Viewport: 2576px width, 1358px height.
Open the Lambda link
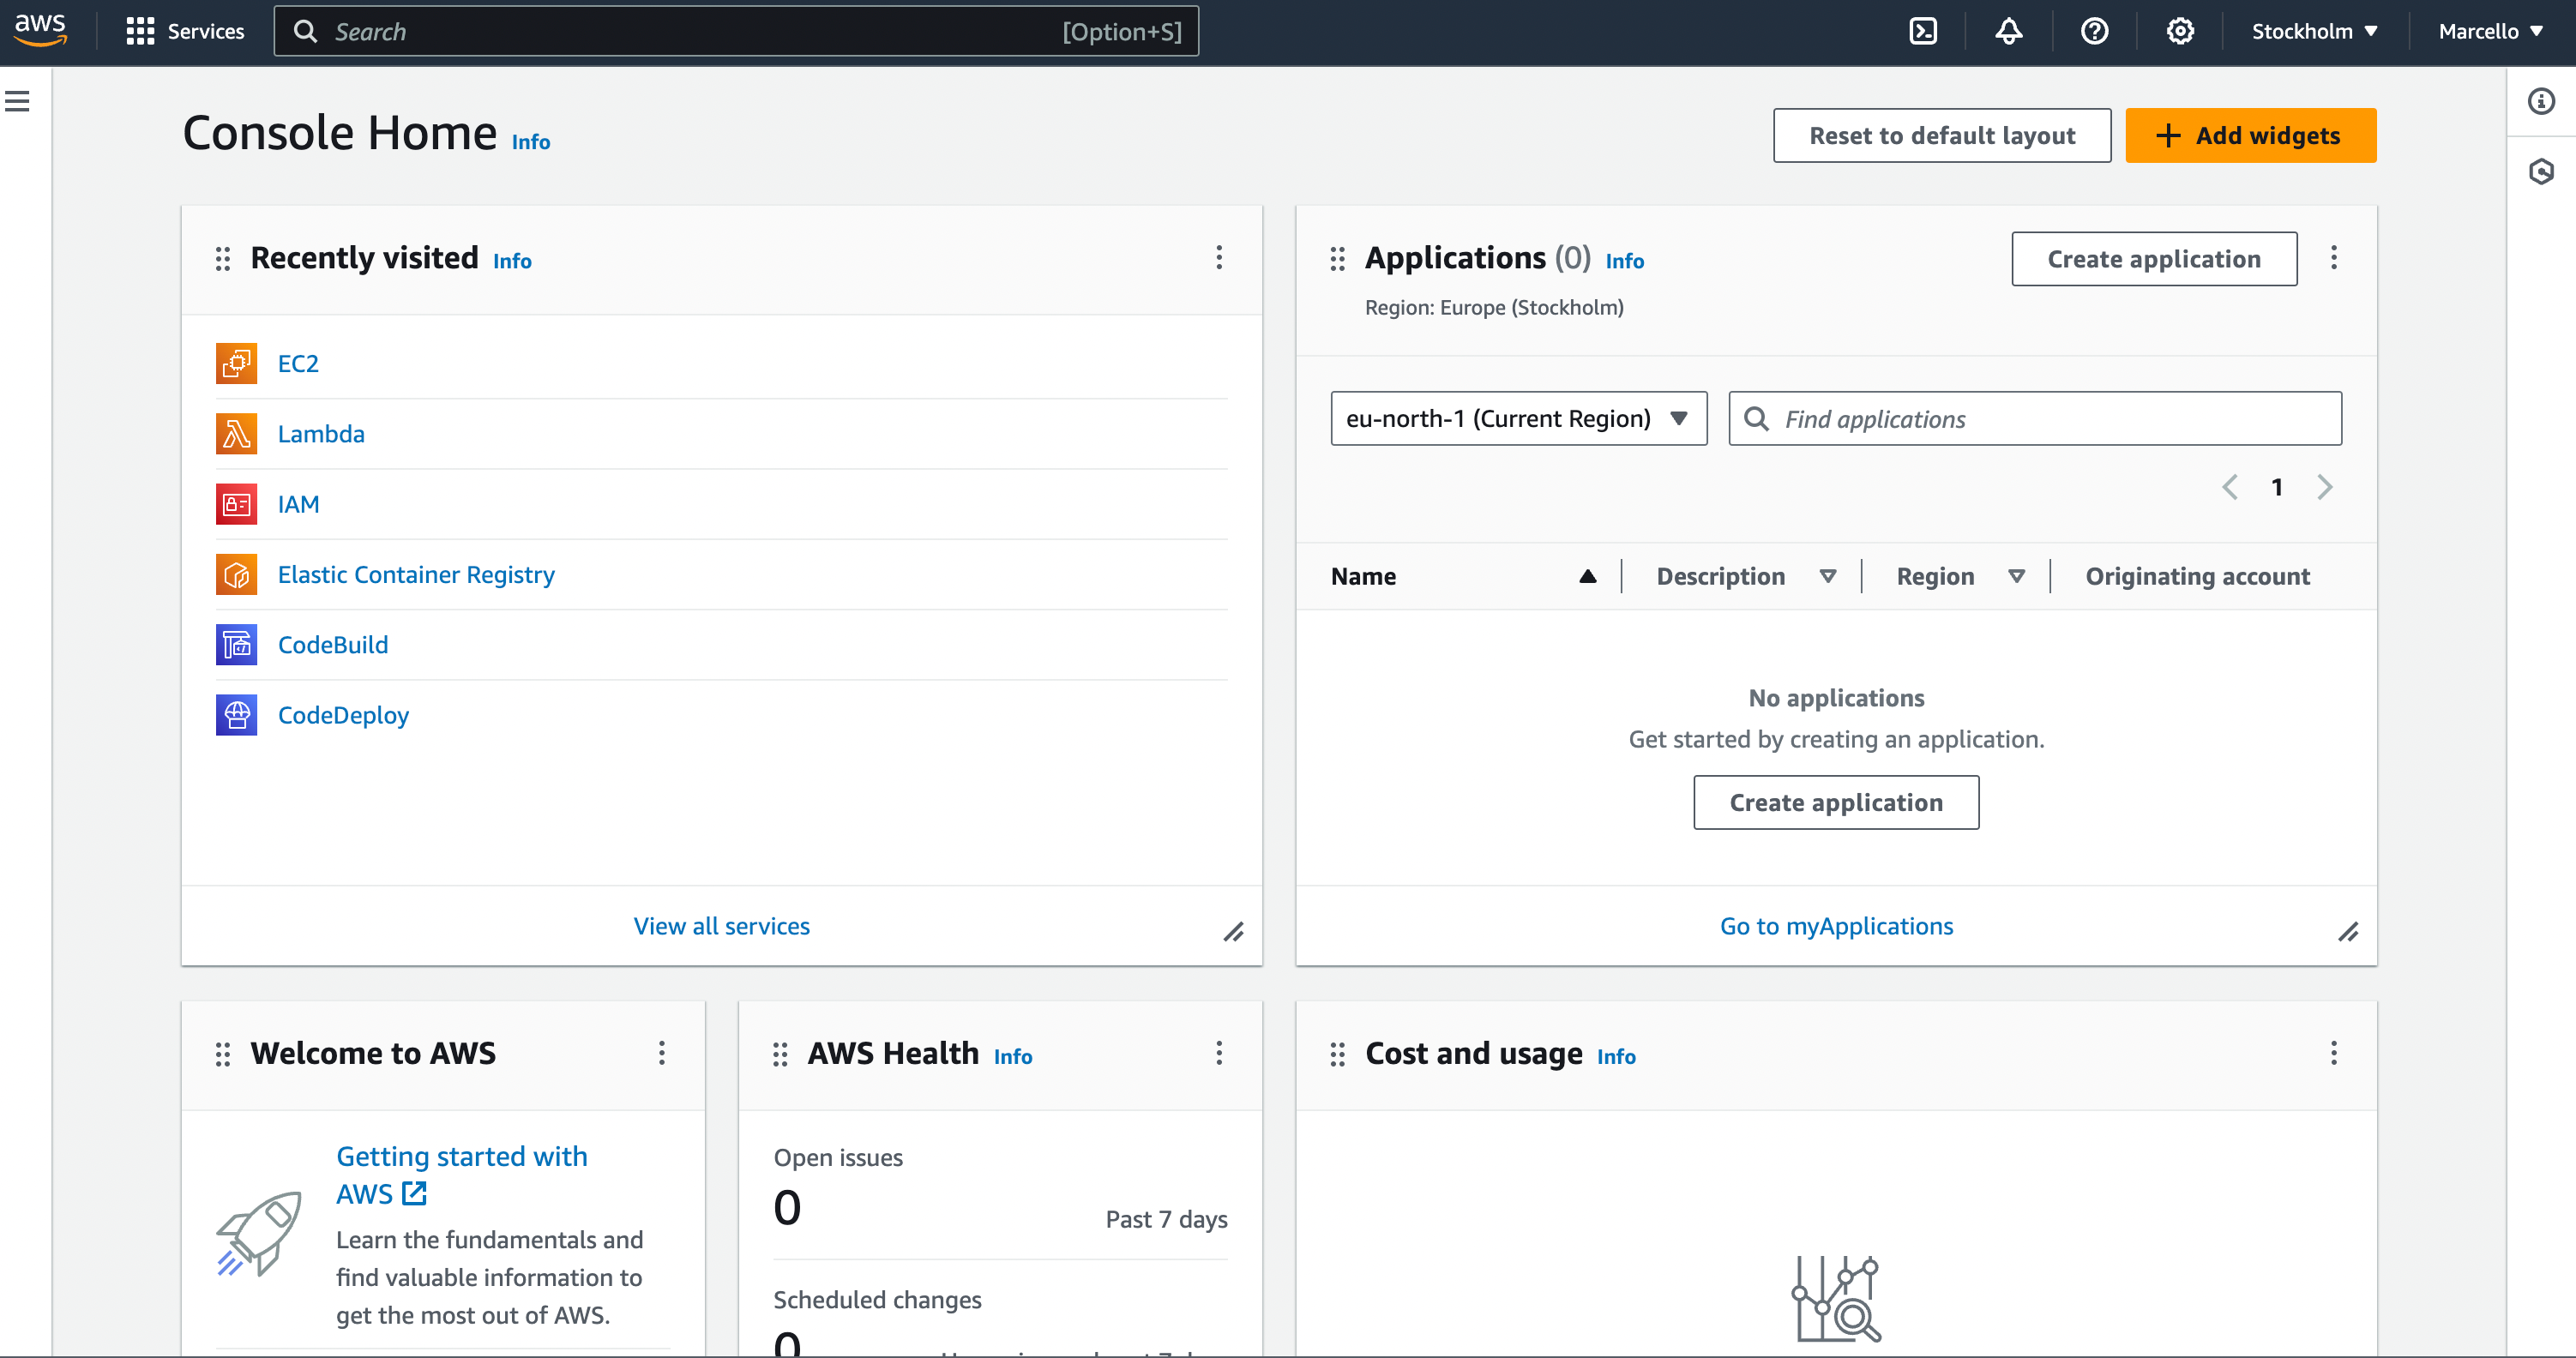321,433
